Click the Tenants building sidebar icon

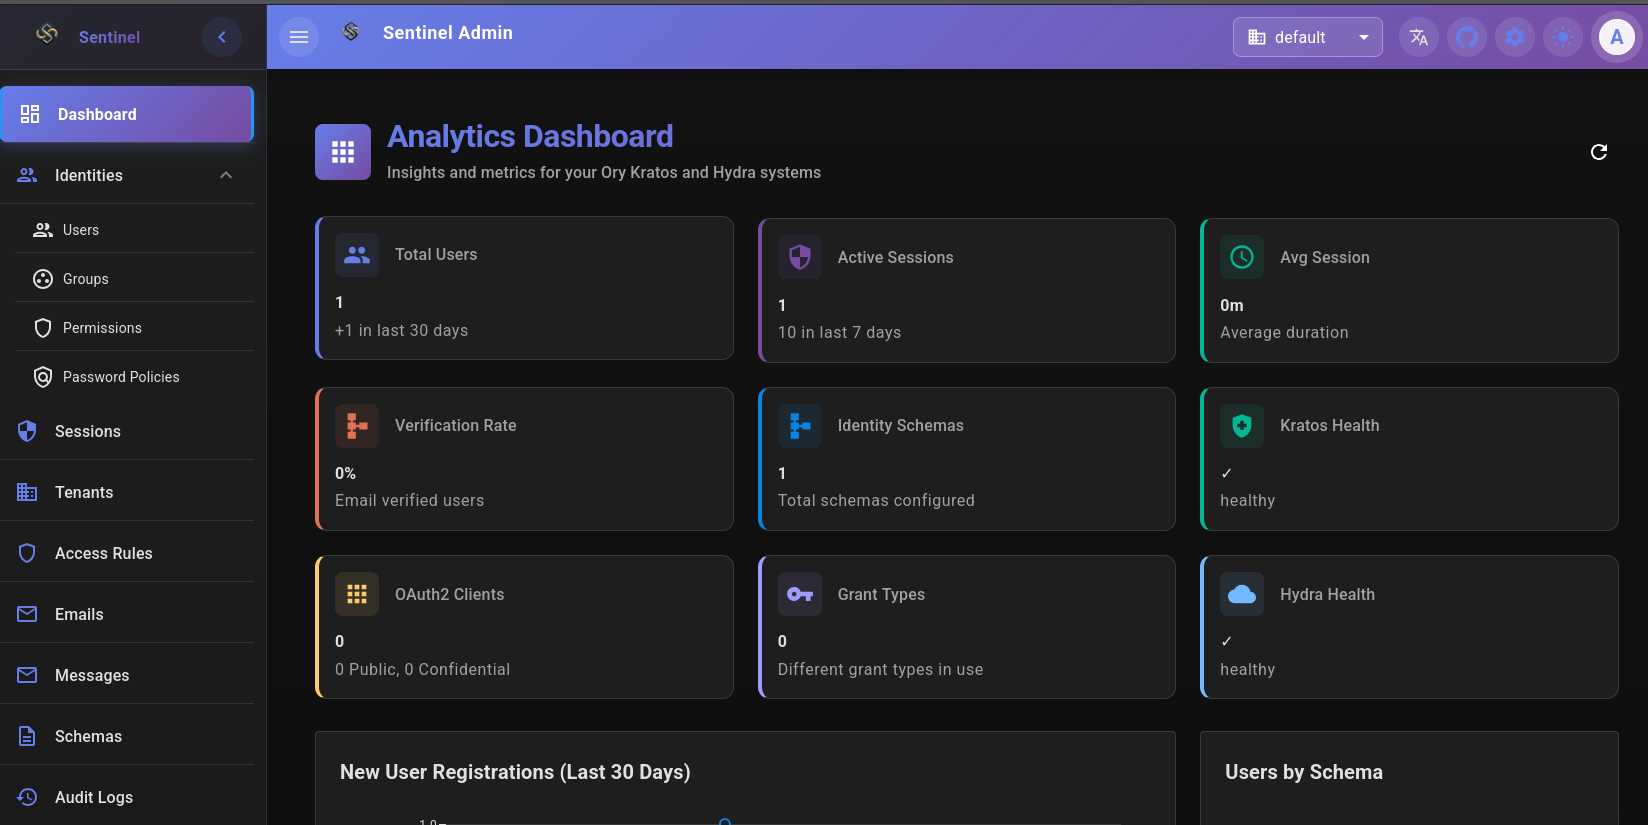click(x=27, y=492)
